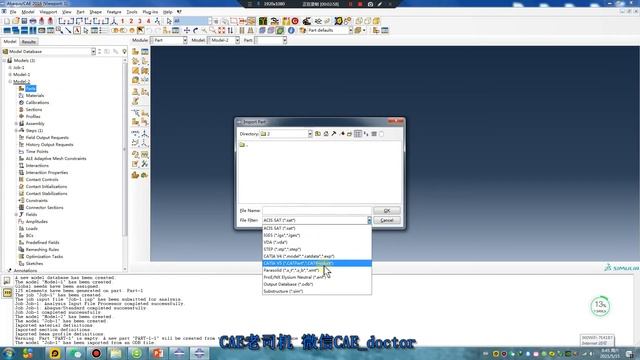Open the red recorder app on taskbar
This screenshot has height=360, width=640.
pyautogui.click(x=96, y=353)
